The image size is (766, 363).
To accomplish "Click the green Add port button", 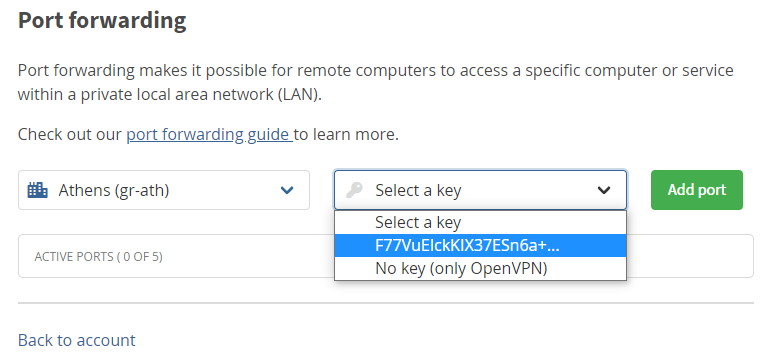I will (697, 190).
